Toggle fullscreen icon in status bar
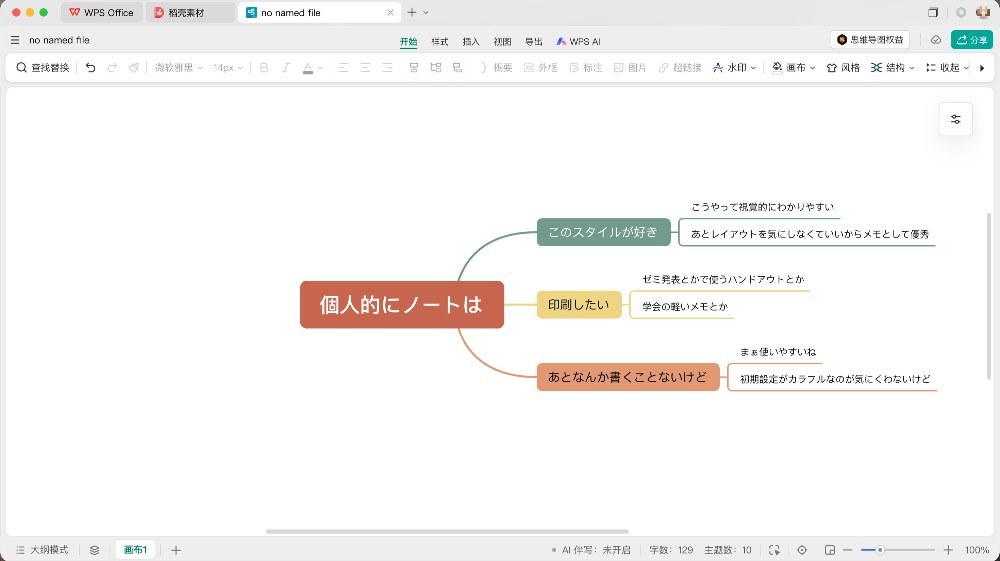The width and height of the screenshot is (1000, 561). (x=774, y=550)
